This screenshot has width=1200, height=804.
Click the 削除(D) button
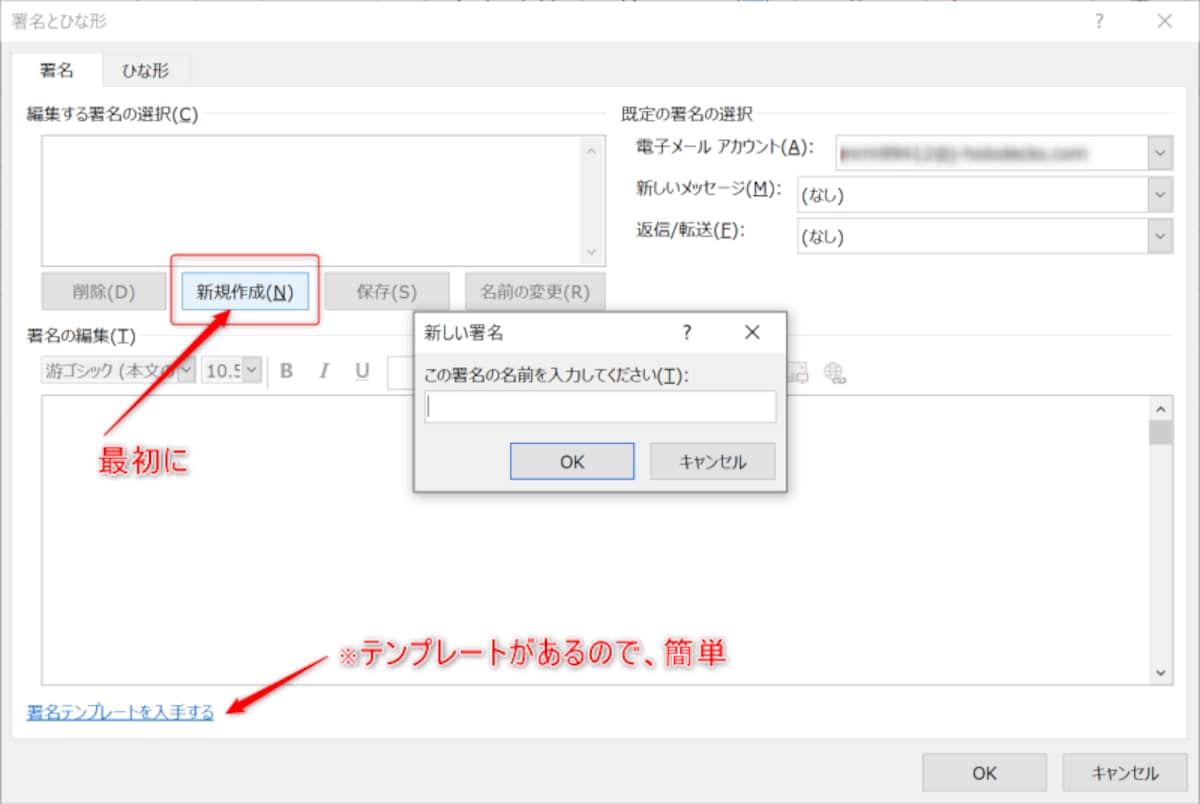[104, 292]
